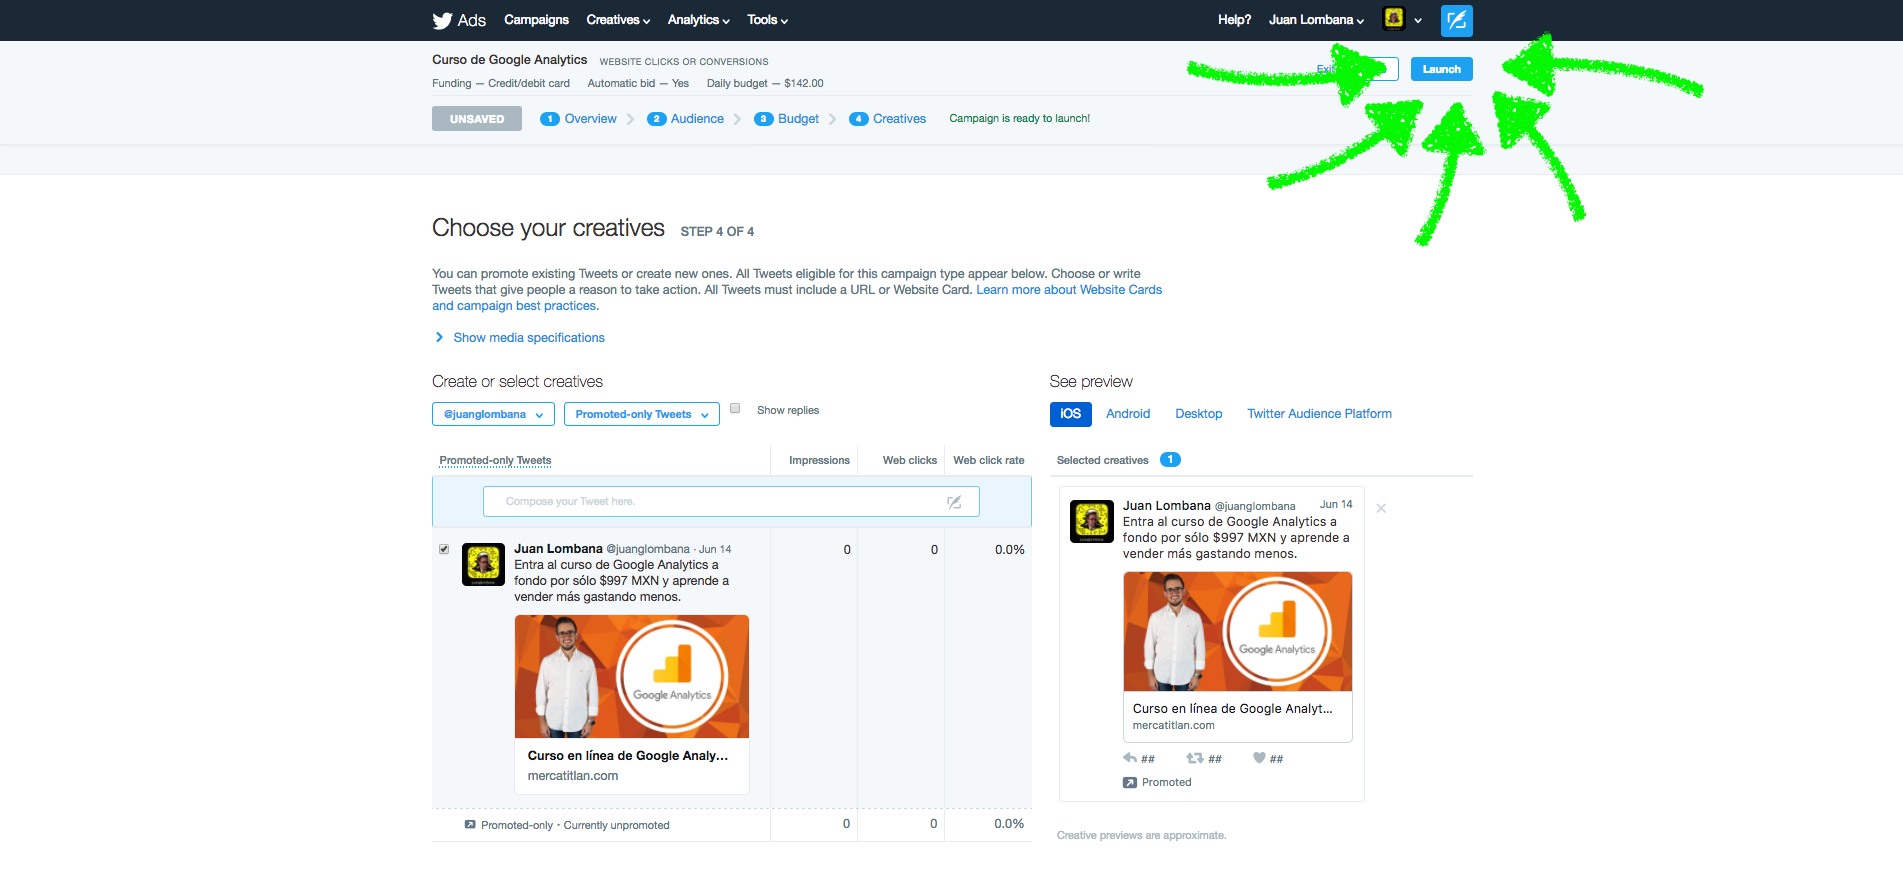Go to the Audience step
Viewport: 1903px width, 883px height.
click(697, 119)
